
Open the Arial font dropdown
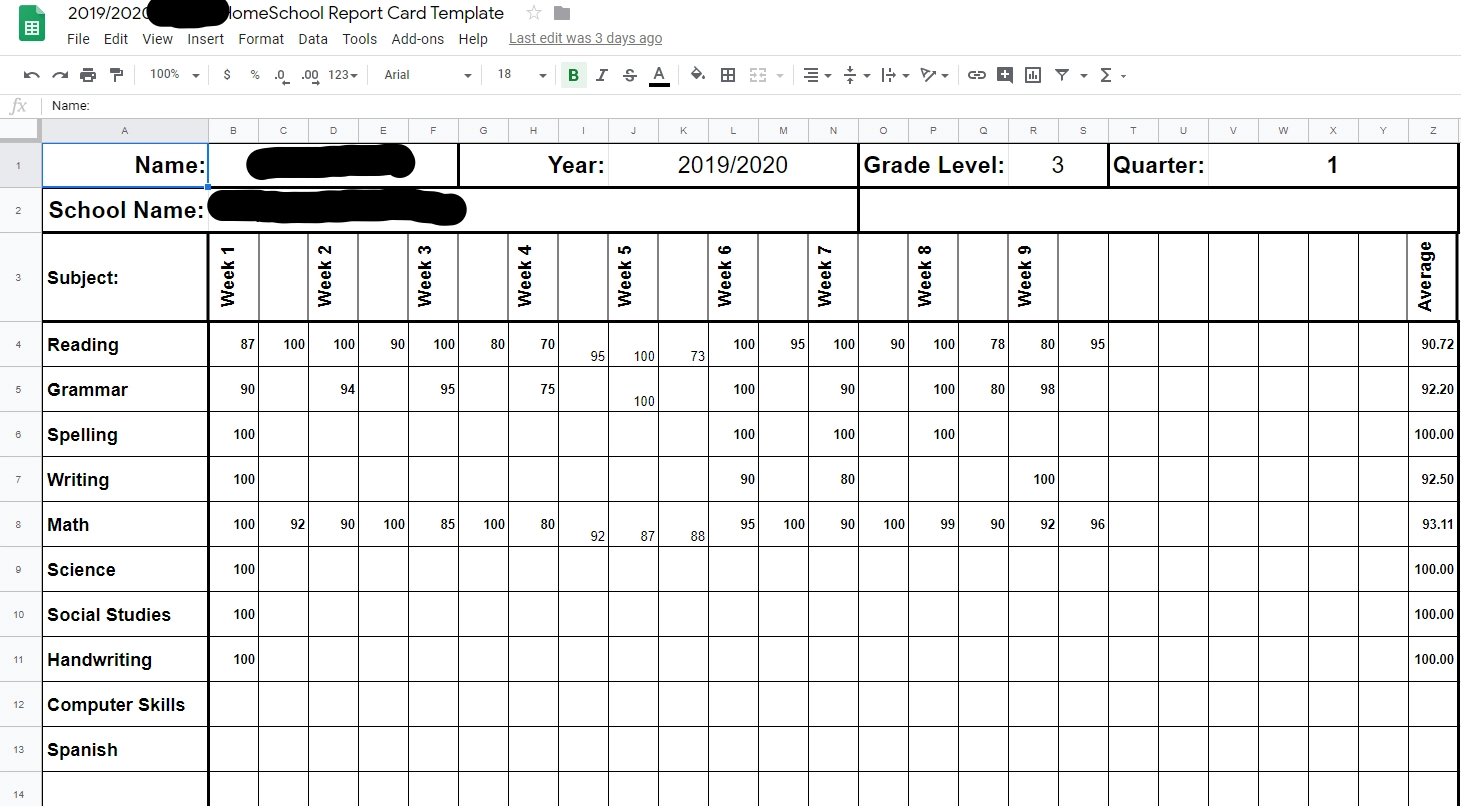(x=427, y=74)
